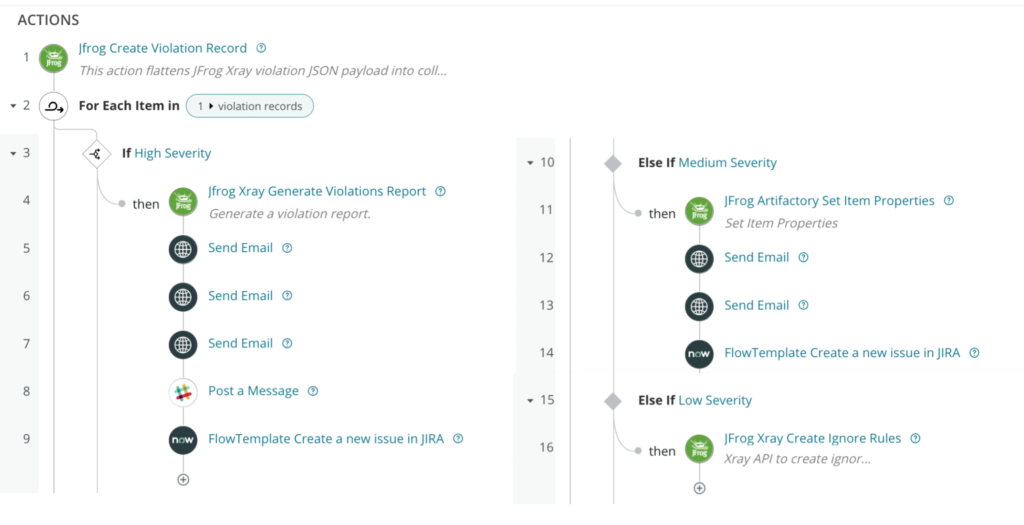Image resolution: width=1024 pixels, height=525 pixels.
Task: Add a step under the Low Severity branch
Action: coord(699,488)
